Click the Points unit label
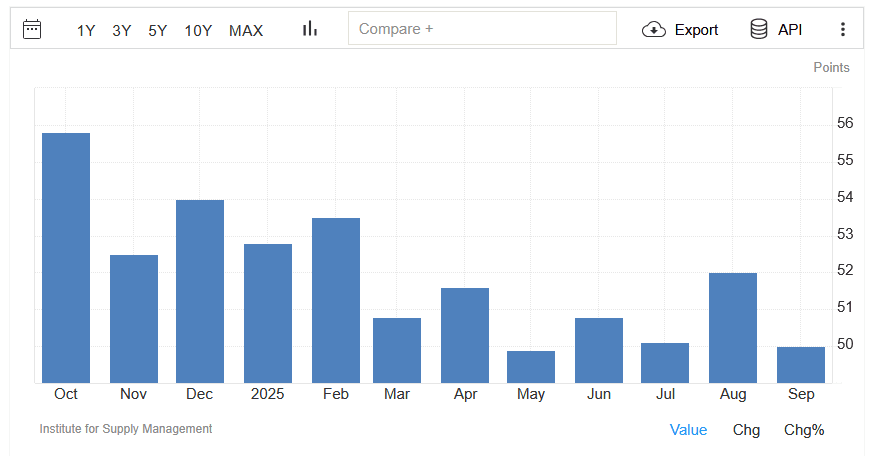 click(x=831, y=67)
